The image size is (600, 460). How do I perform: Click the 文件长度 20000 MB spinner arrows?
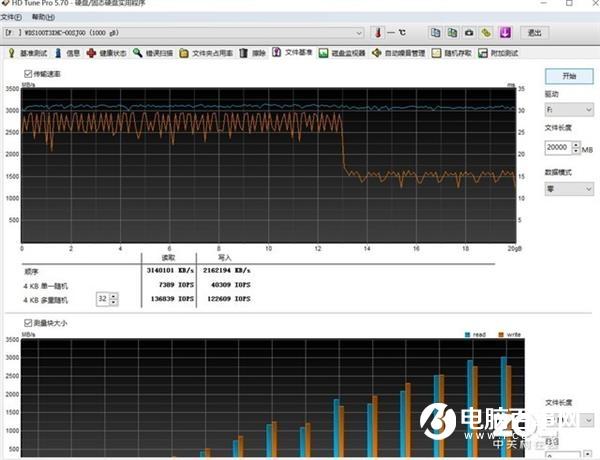point(576,147)
